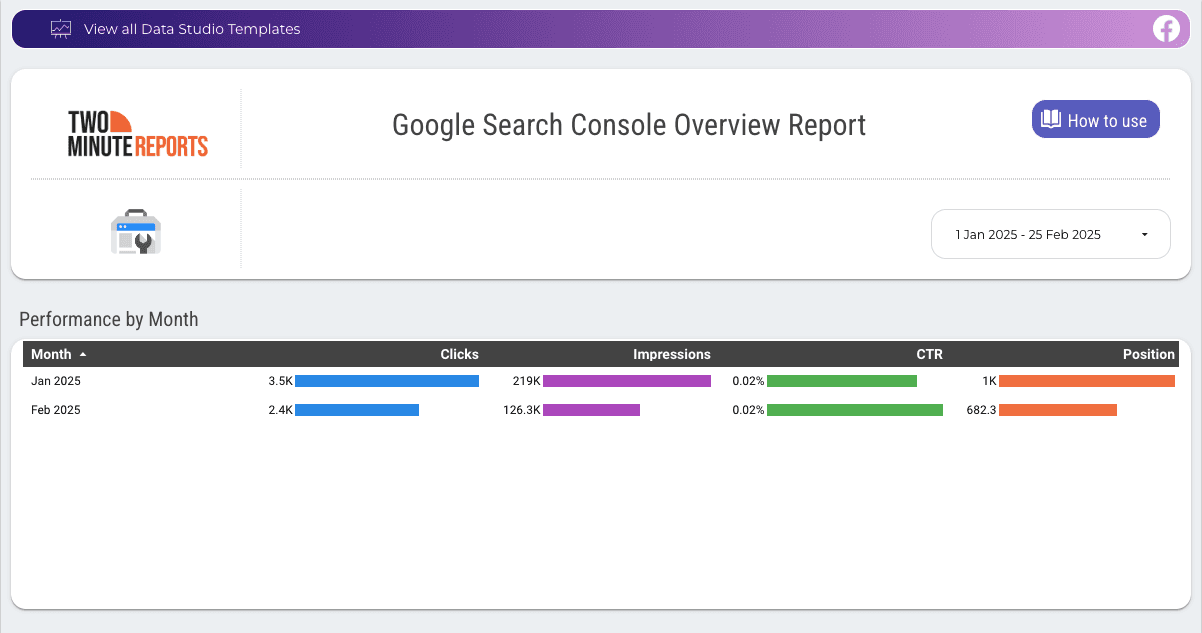Click the blue Jan 2025 clicks bar
This screenshot has width=1202, height=633.
387,381
